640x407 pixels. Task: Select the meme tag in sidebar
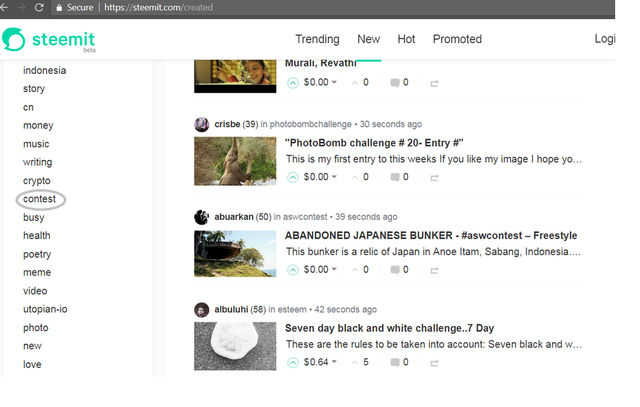37,272
